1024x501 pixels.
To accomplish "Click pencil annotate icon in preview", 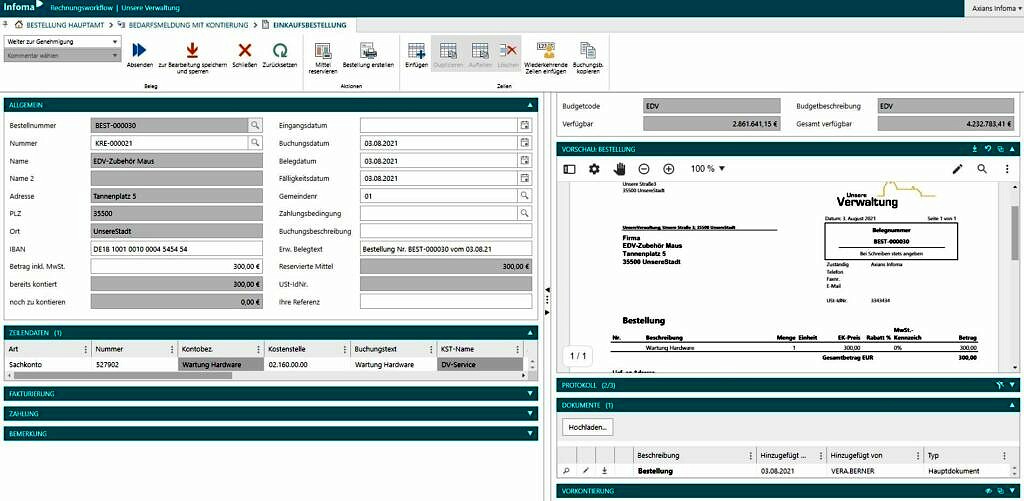I will pyautogui.click(x=957, y=169).
